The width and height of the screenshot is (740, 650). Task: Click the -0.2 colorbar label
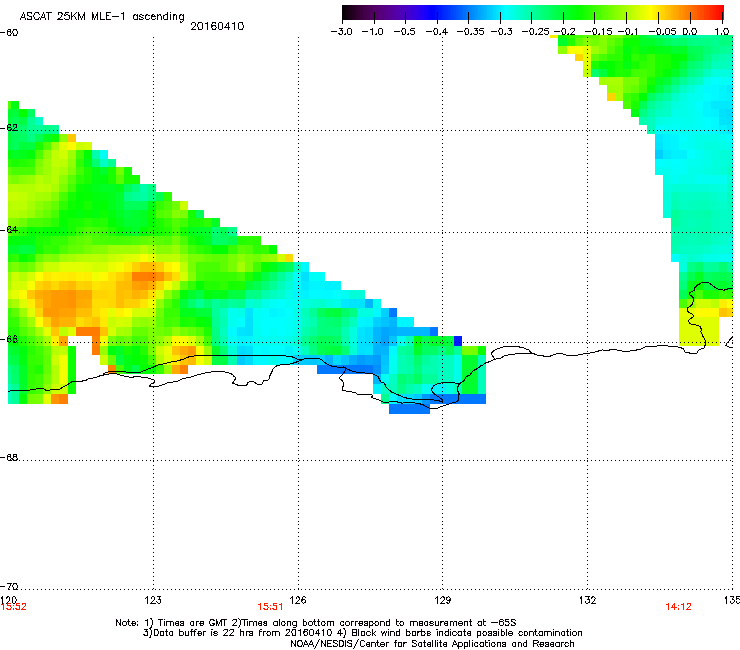click(564, 32)
